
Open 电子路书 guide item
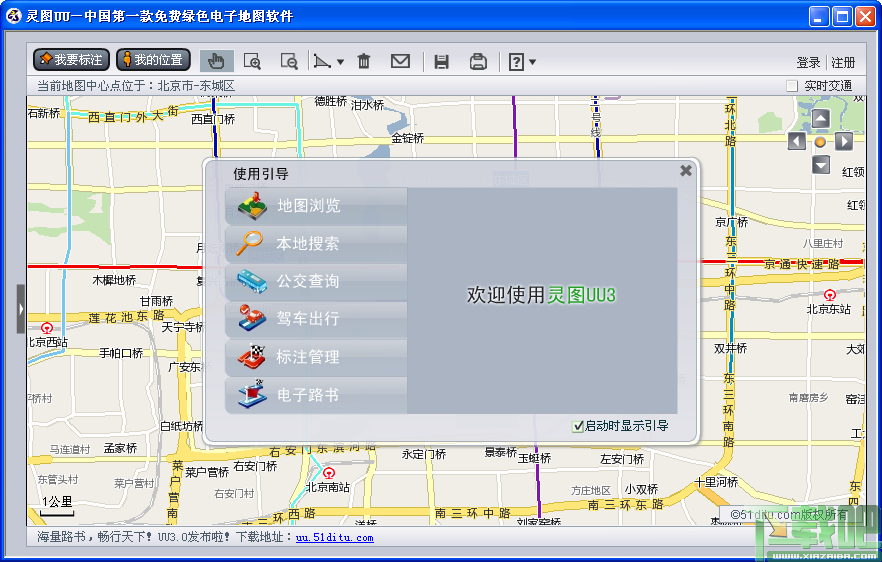click(x=316, y=395)
